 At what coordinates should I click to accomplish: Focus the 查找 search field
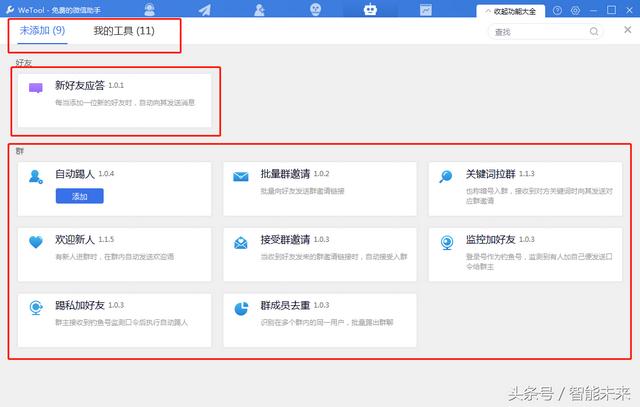(545, 32)
